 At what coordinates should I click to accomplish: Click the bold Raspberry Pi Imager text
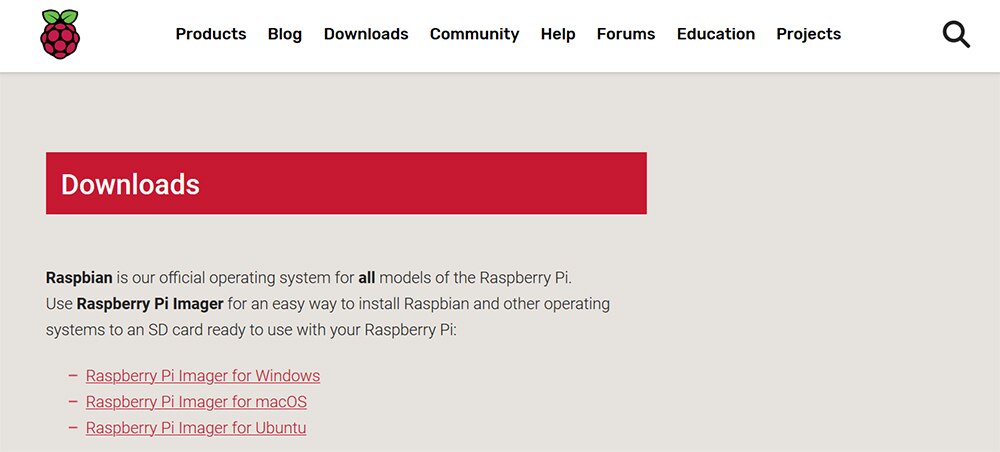point(150,304)
